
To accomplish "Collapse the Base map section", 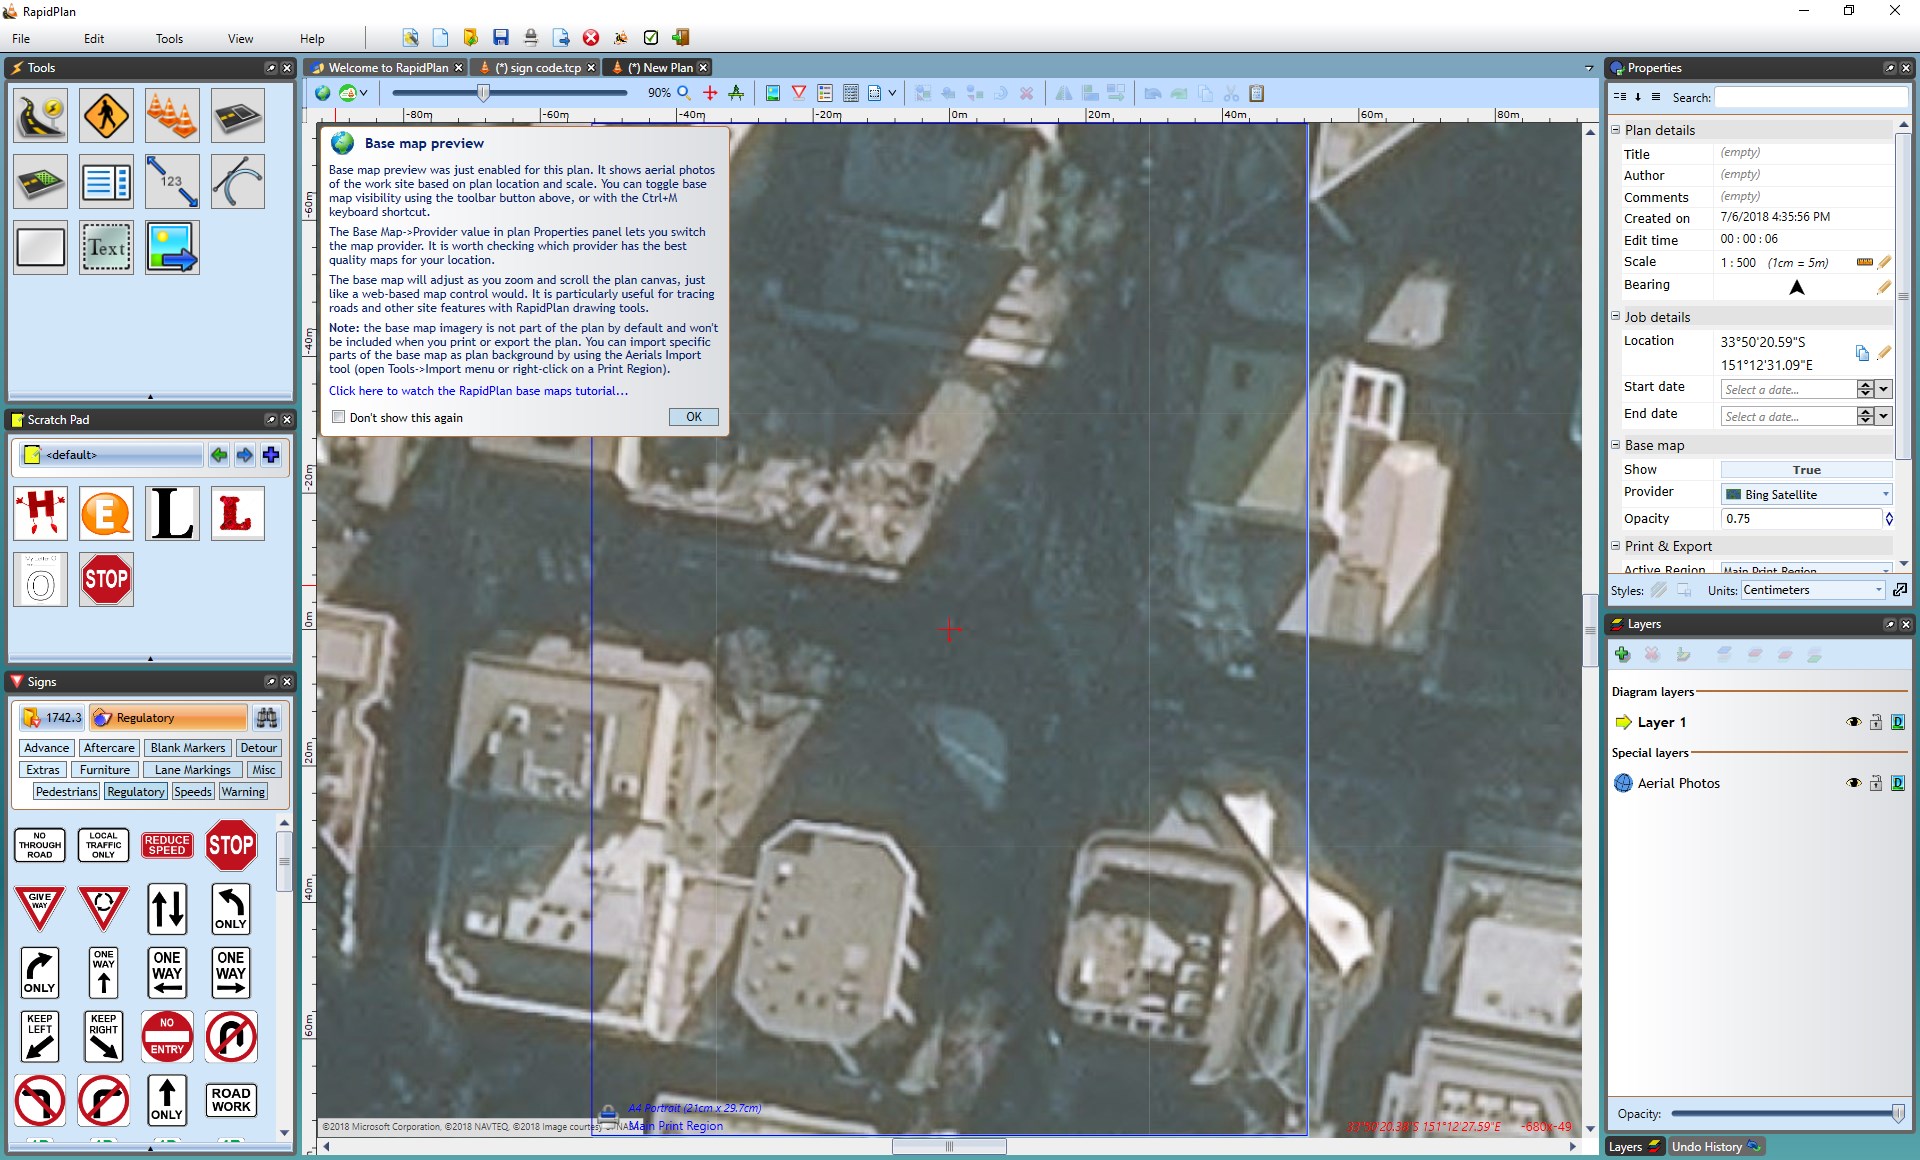I will coord(1615,445).
